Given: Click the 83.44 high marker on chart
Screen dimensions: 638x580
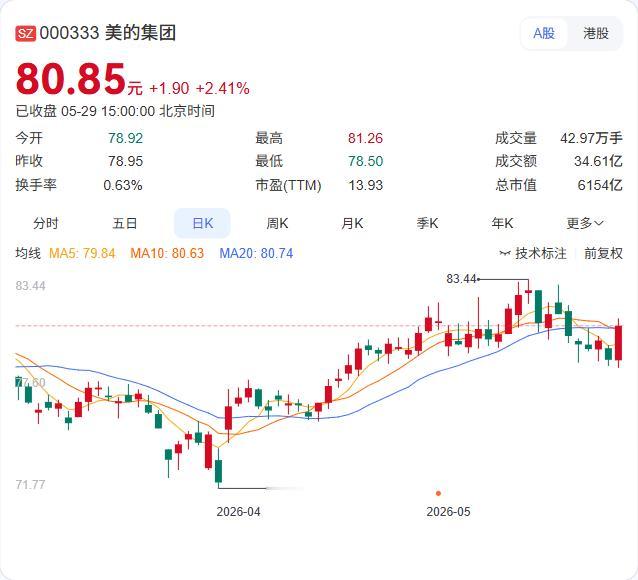Looking at the screenshot, I should click(461, 279).
